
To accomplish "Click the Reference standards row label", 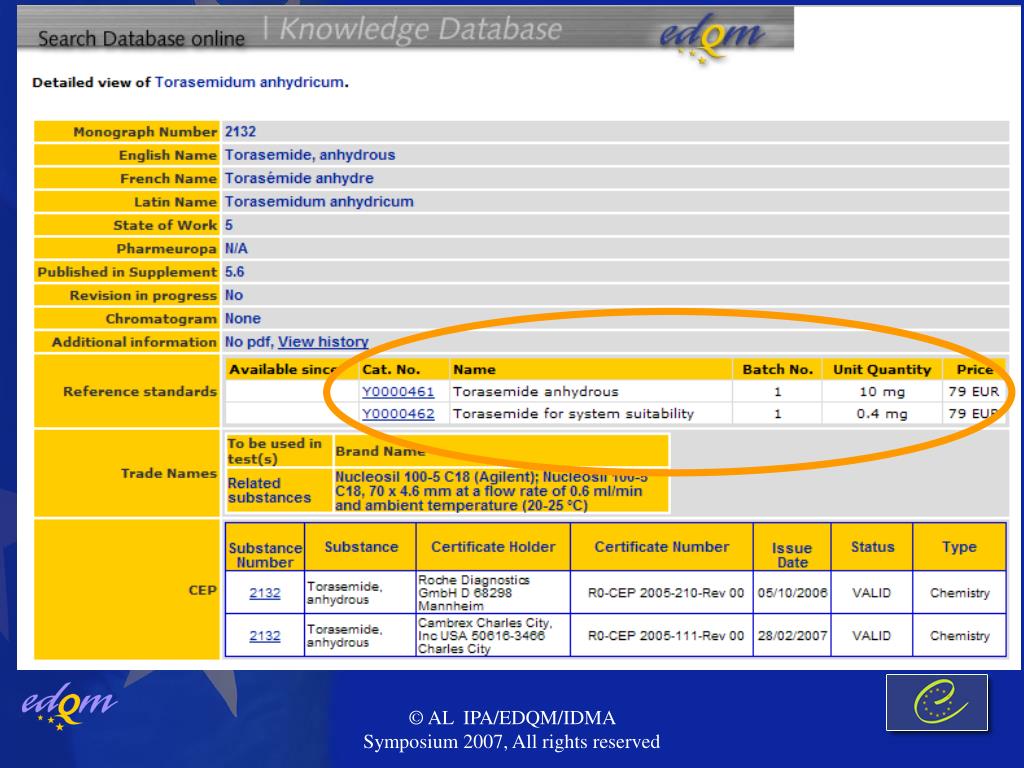I will (x=140, y=392).
